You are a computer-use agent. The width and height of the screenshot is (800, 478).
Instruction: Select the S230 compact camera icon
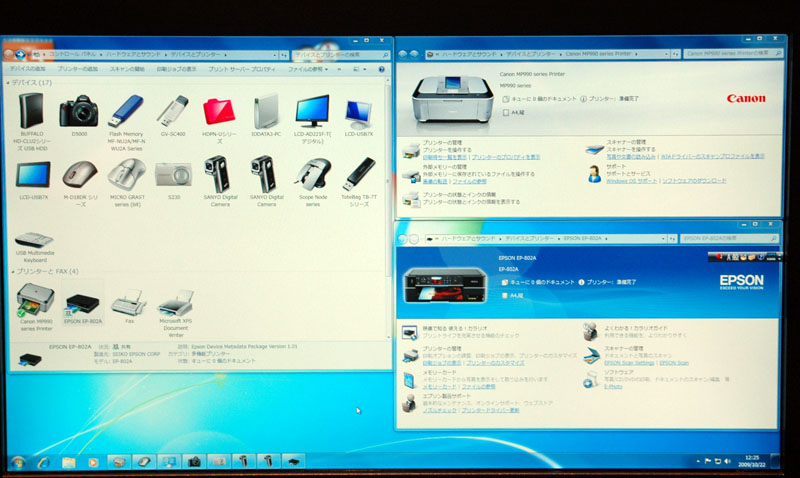point(172,174)
